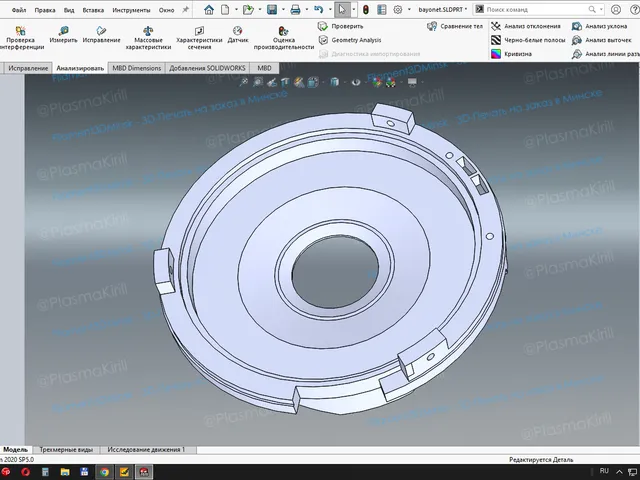Screen dimensions: 640x480
Task: Click Zoom to Fit in the view toolbar
Action: click(x=244, y=82)
